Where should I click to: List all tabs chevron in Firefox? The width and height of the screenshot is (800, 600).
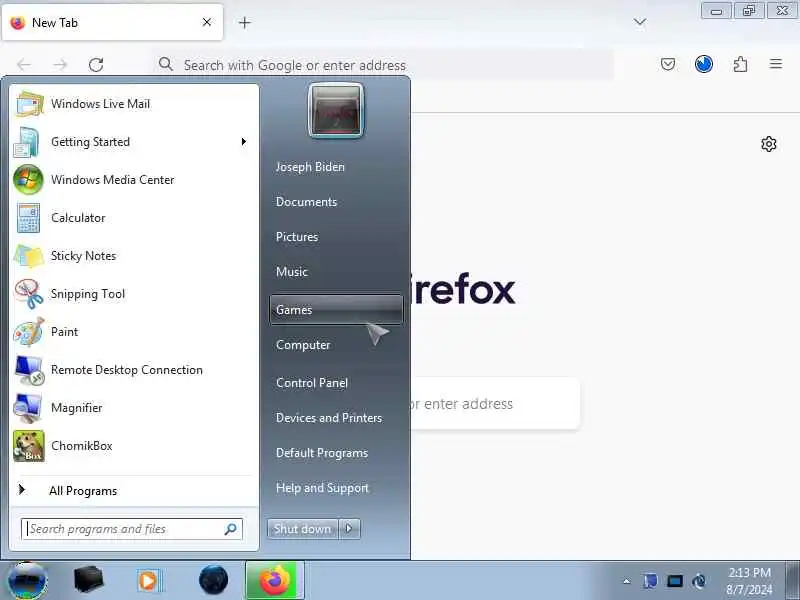640,22
